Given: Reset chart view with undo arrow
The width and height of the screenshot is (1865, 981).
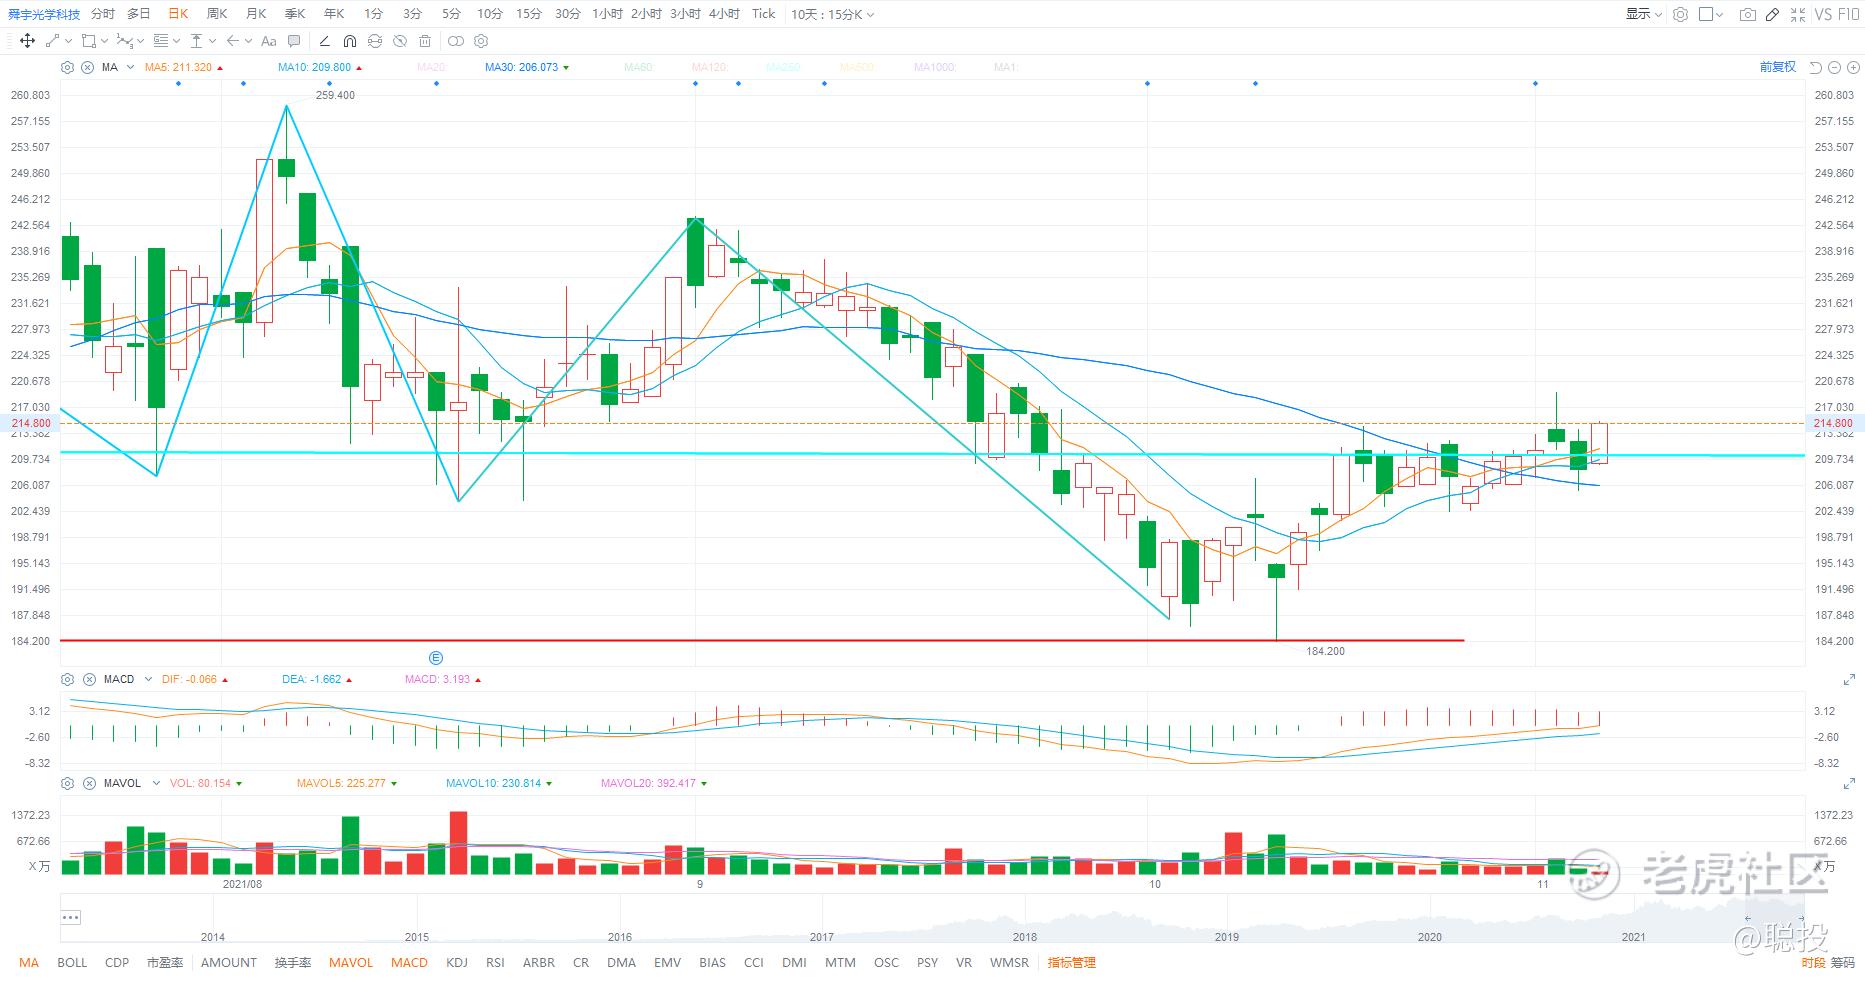Looking at the screenshot, I should click(x=1816, y=67).
